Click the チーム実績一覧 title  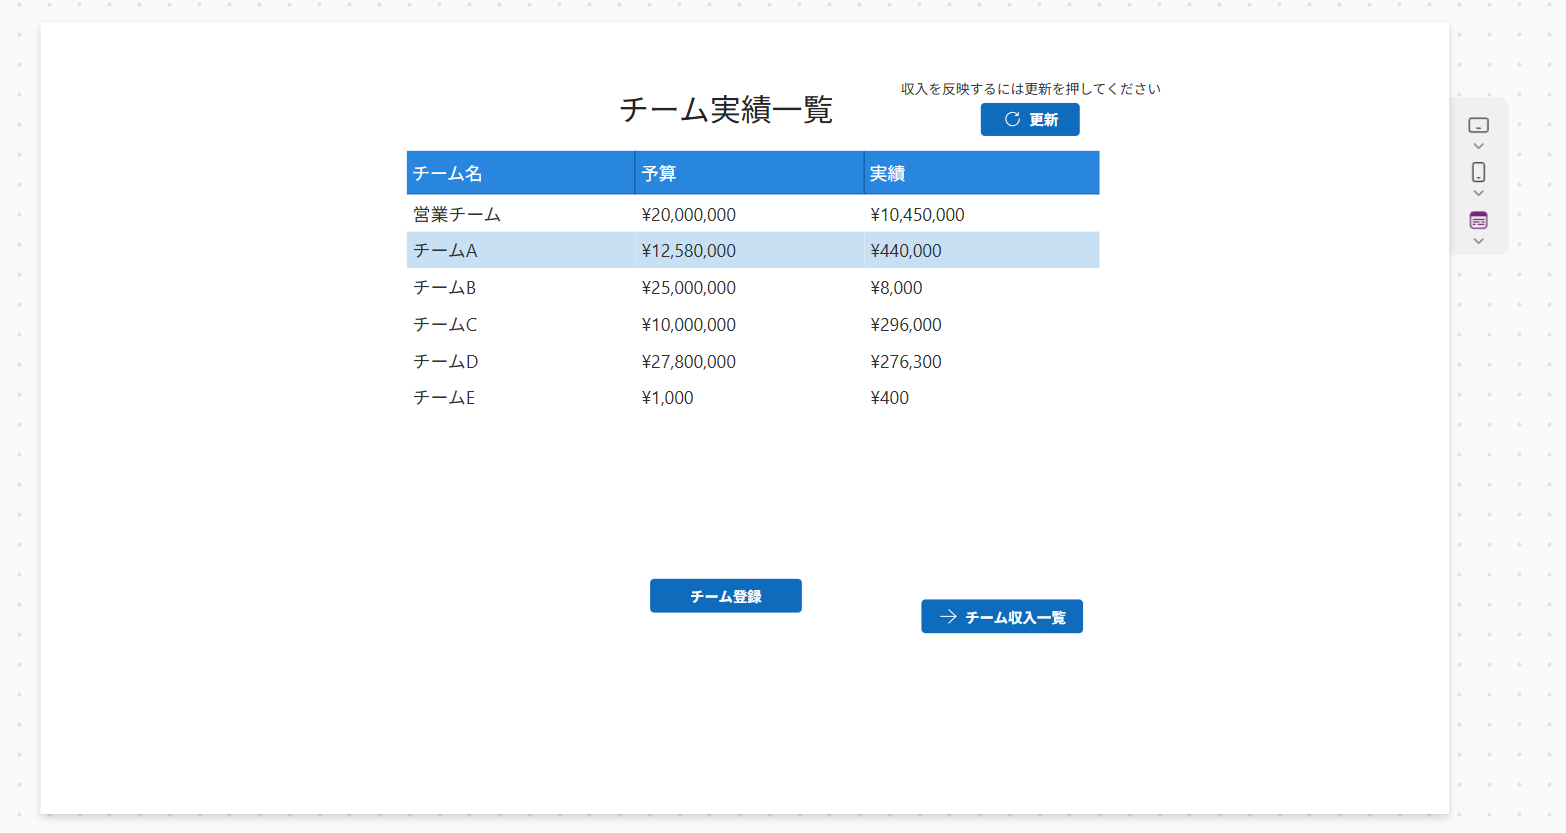click(x=726, y=109)
